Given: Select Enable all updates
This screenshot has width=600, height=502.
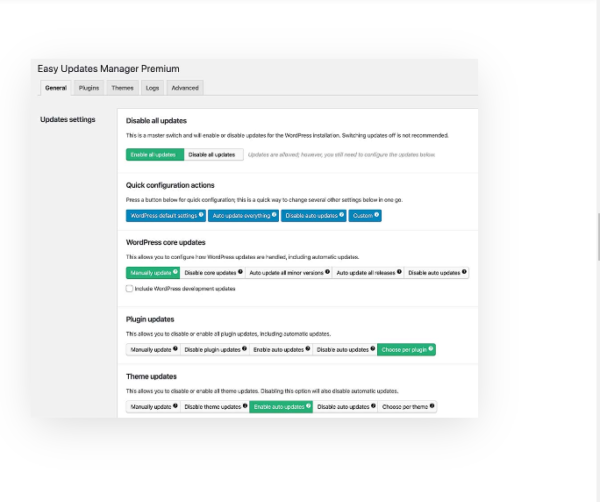Looking at the screenshot, I should (155, 155).
